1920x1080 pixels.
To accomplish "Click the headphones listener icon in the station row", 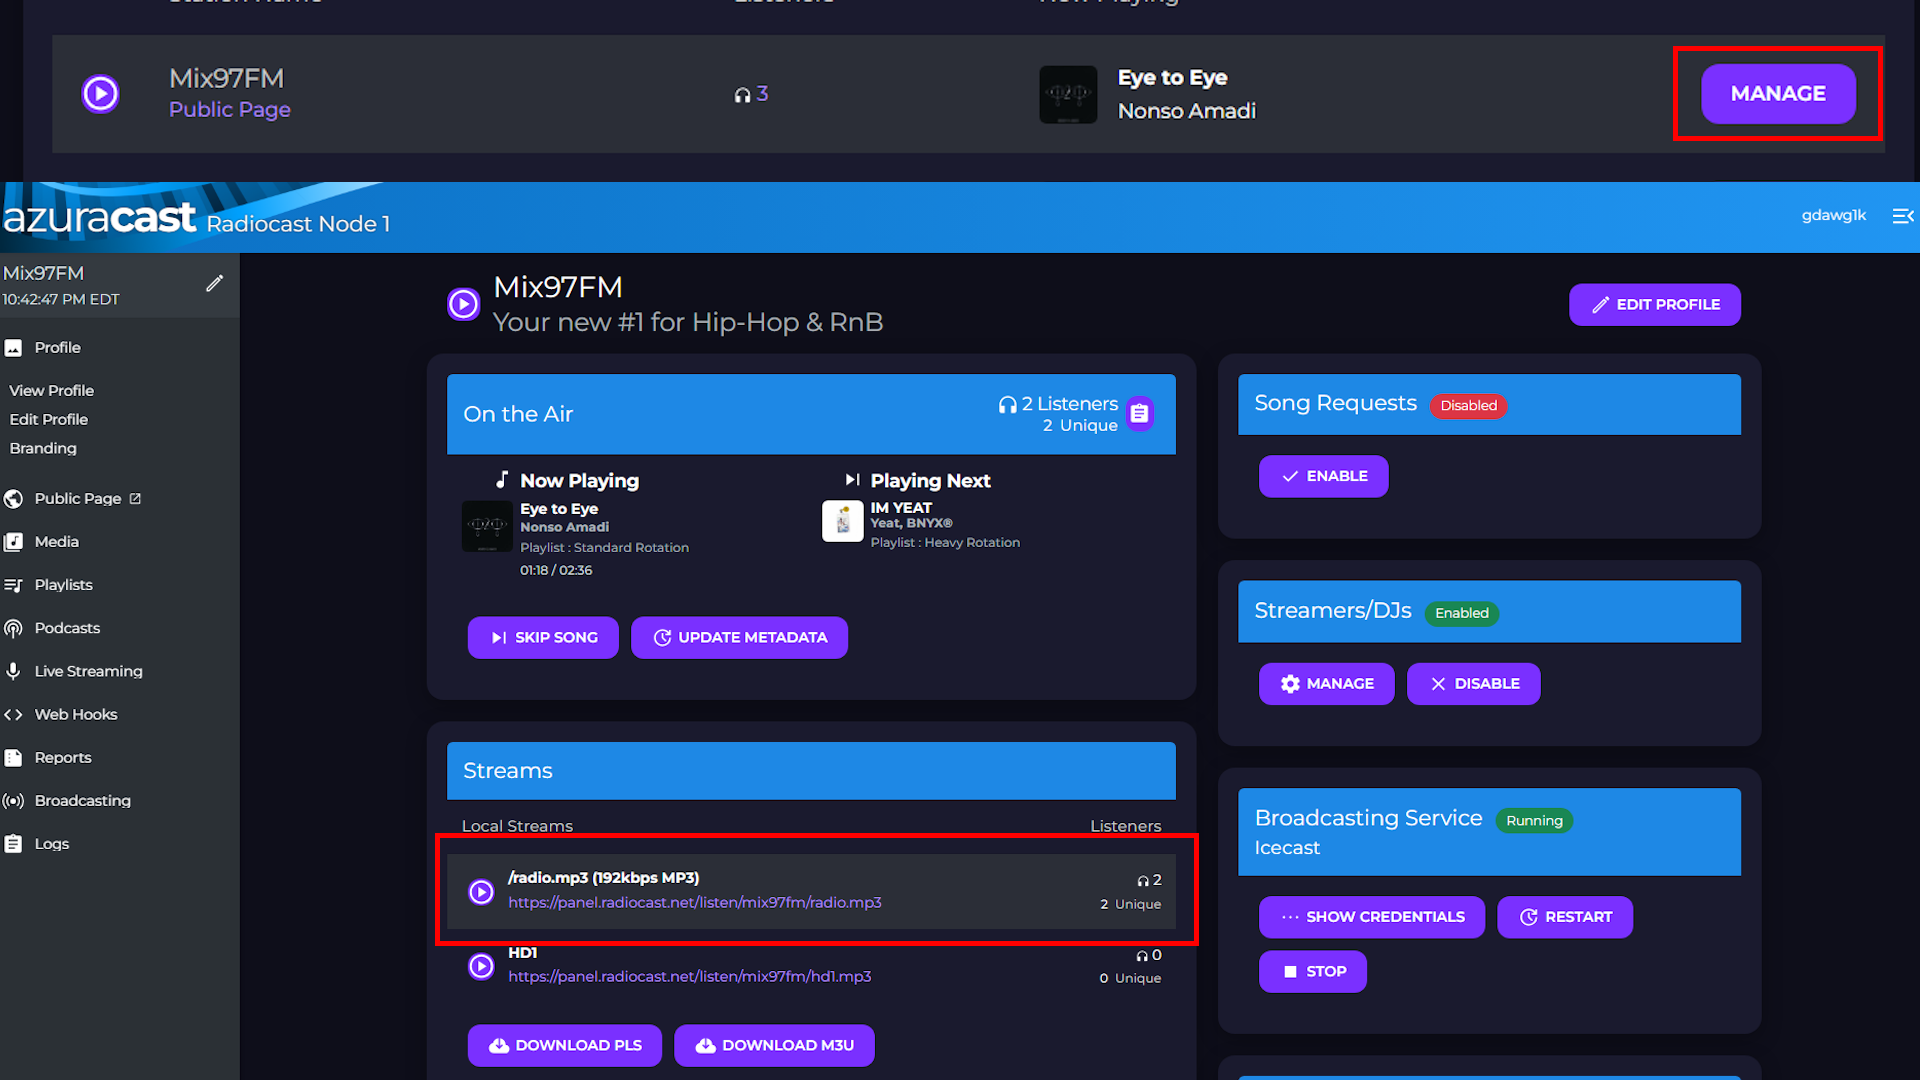I will click(742, 95).
